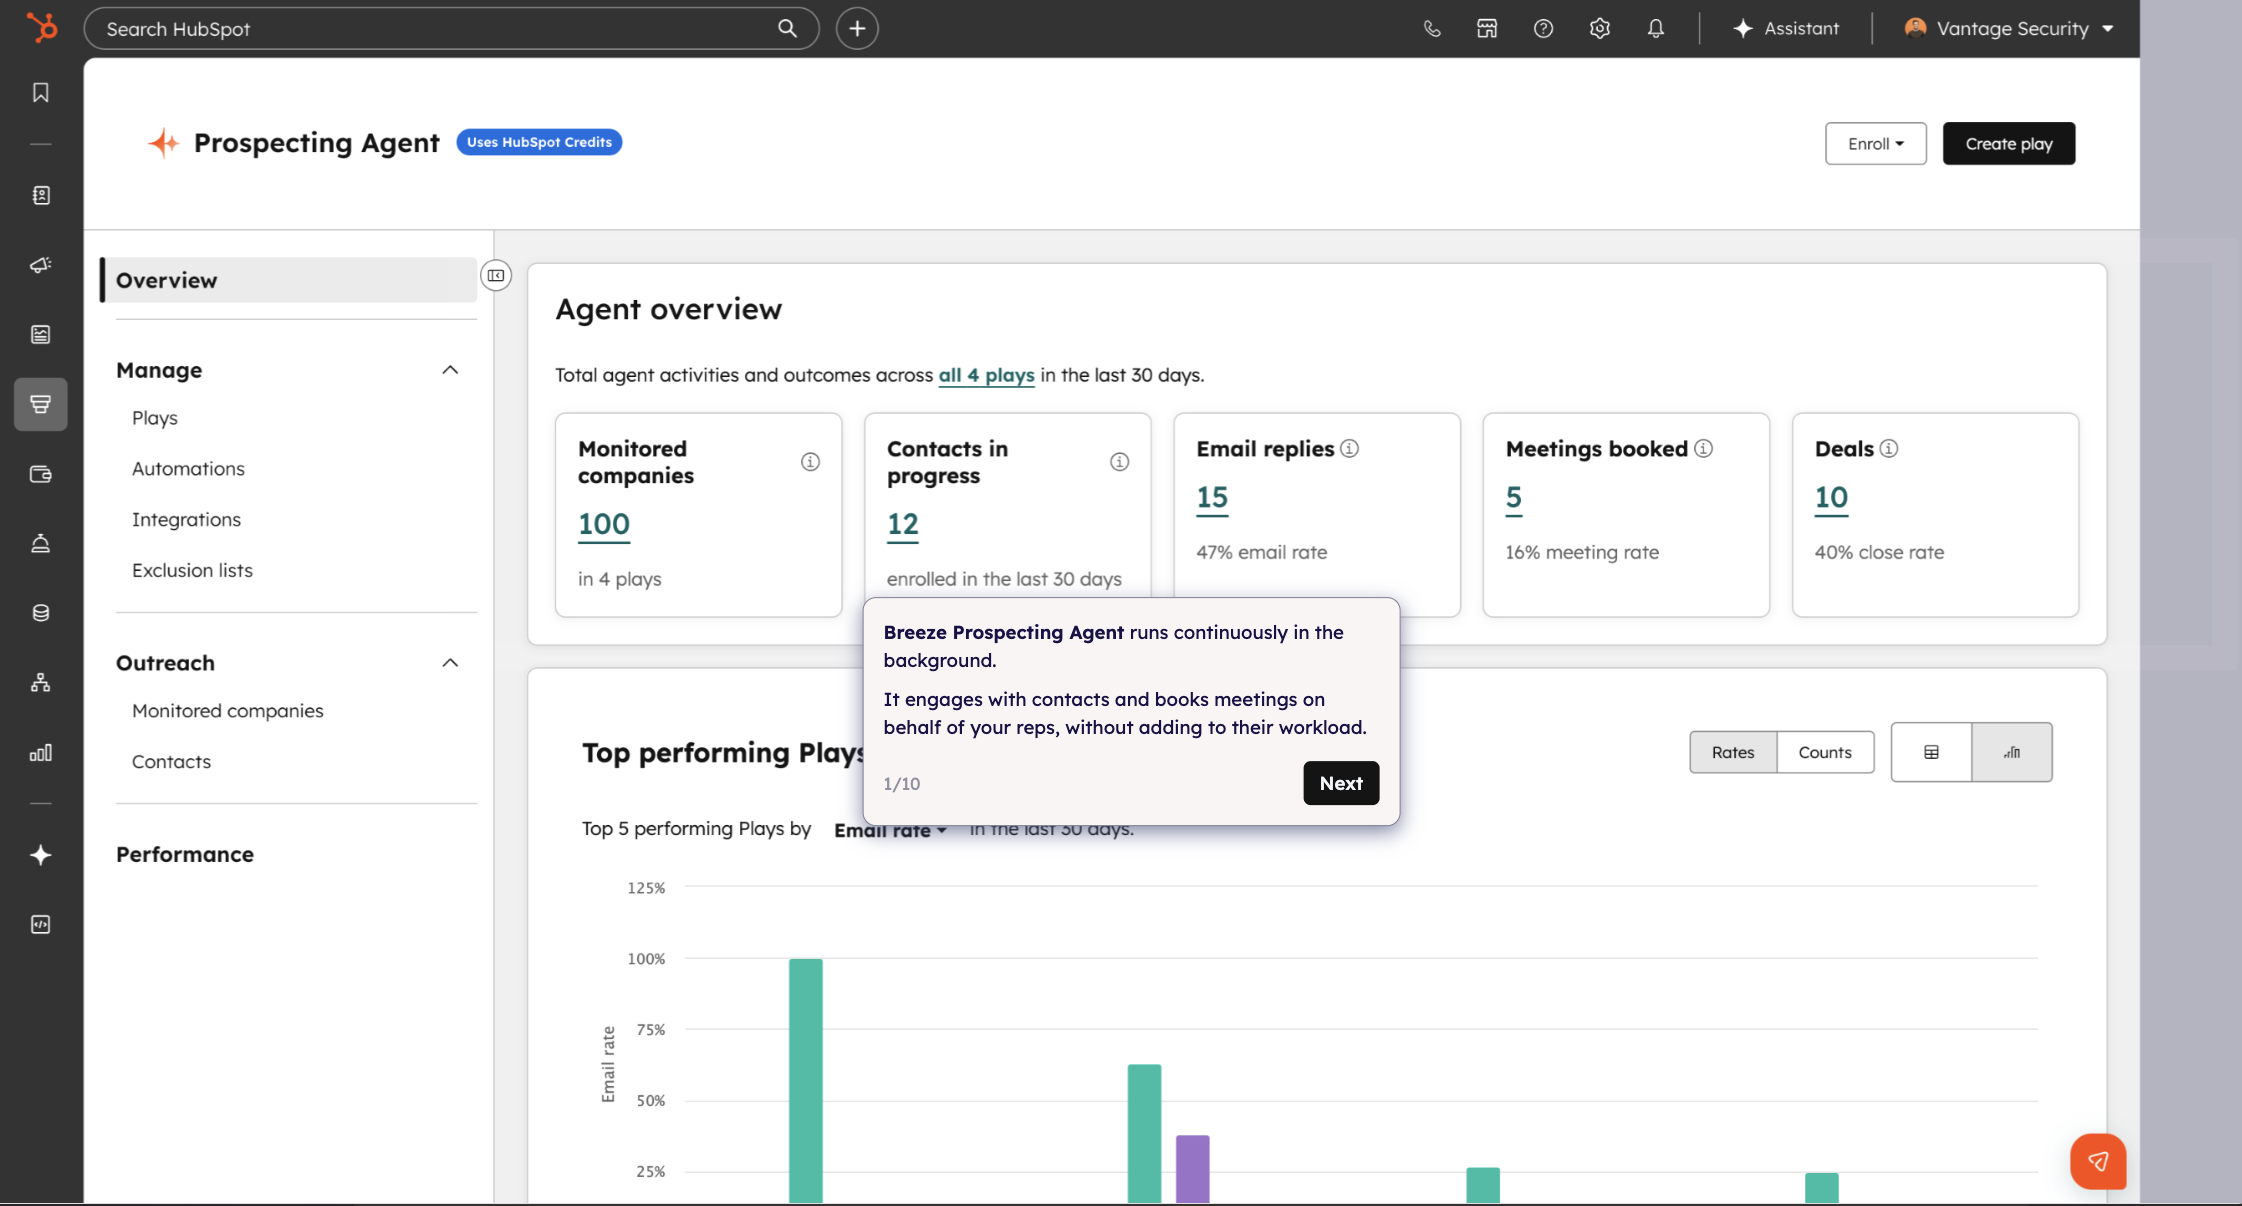This screenshot has height=1206, width=2242.
Task: Switch the chart to Counts
Action: click(1825, 752)
